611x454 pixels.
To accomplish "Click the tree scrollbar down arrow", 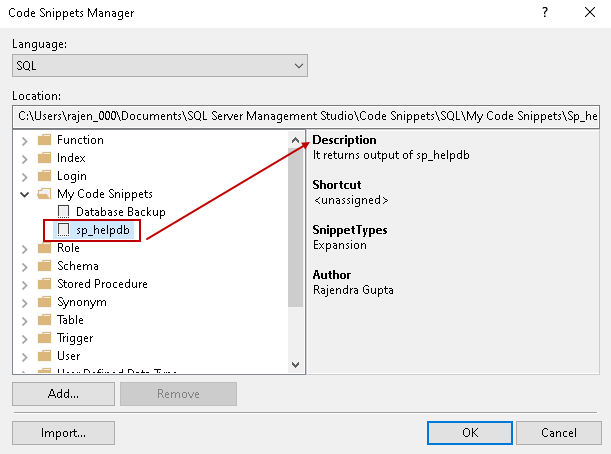I will [x=295, y=366].
